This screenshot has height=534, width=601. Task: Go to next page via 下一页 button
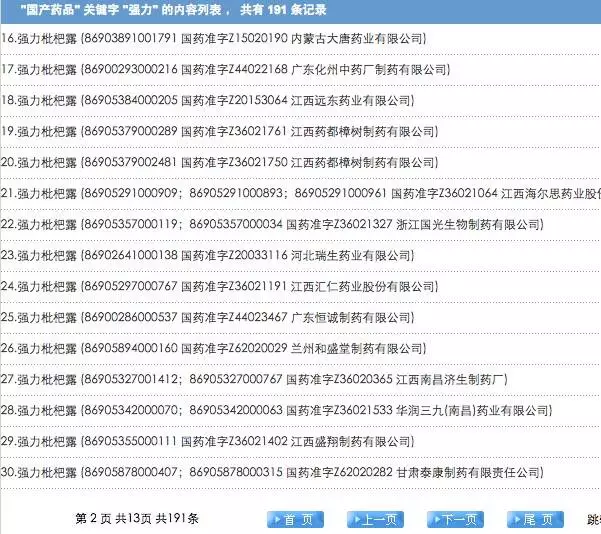pos(455,519)
